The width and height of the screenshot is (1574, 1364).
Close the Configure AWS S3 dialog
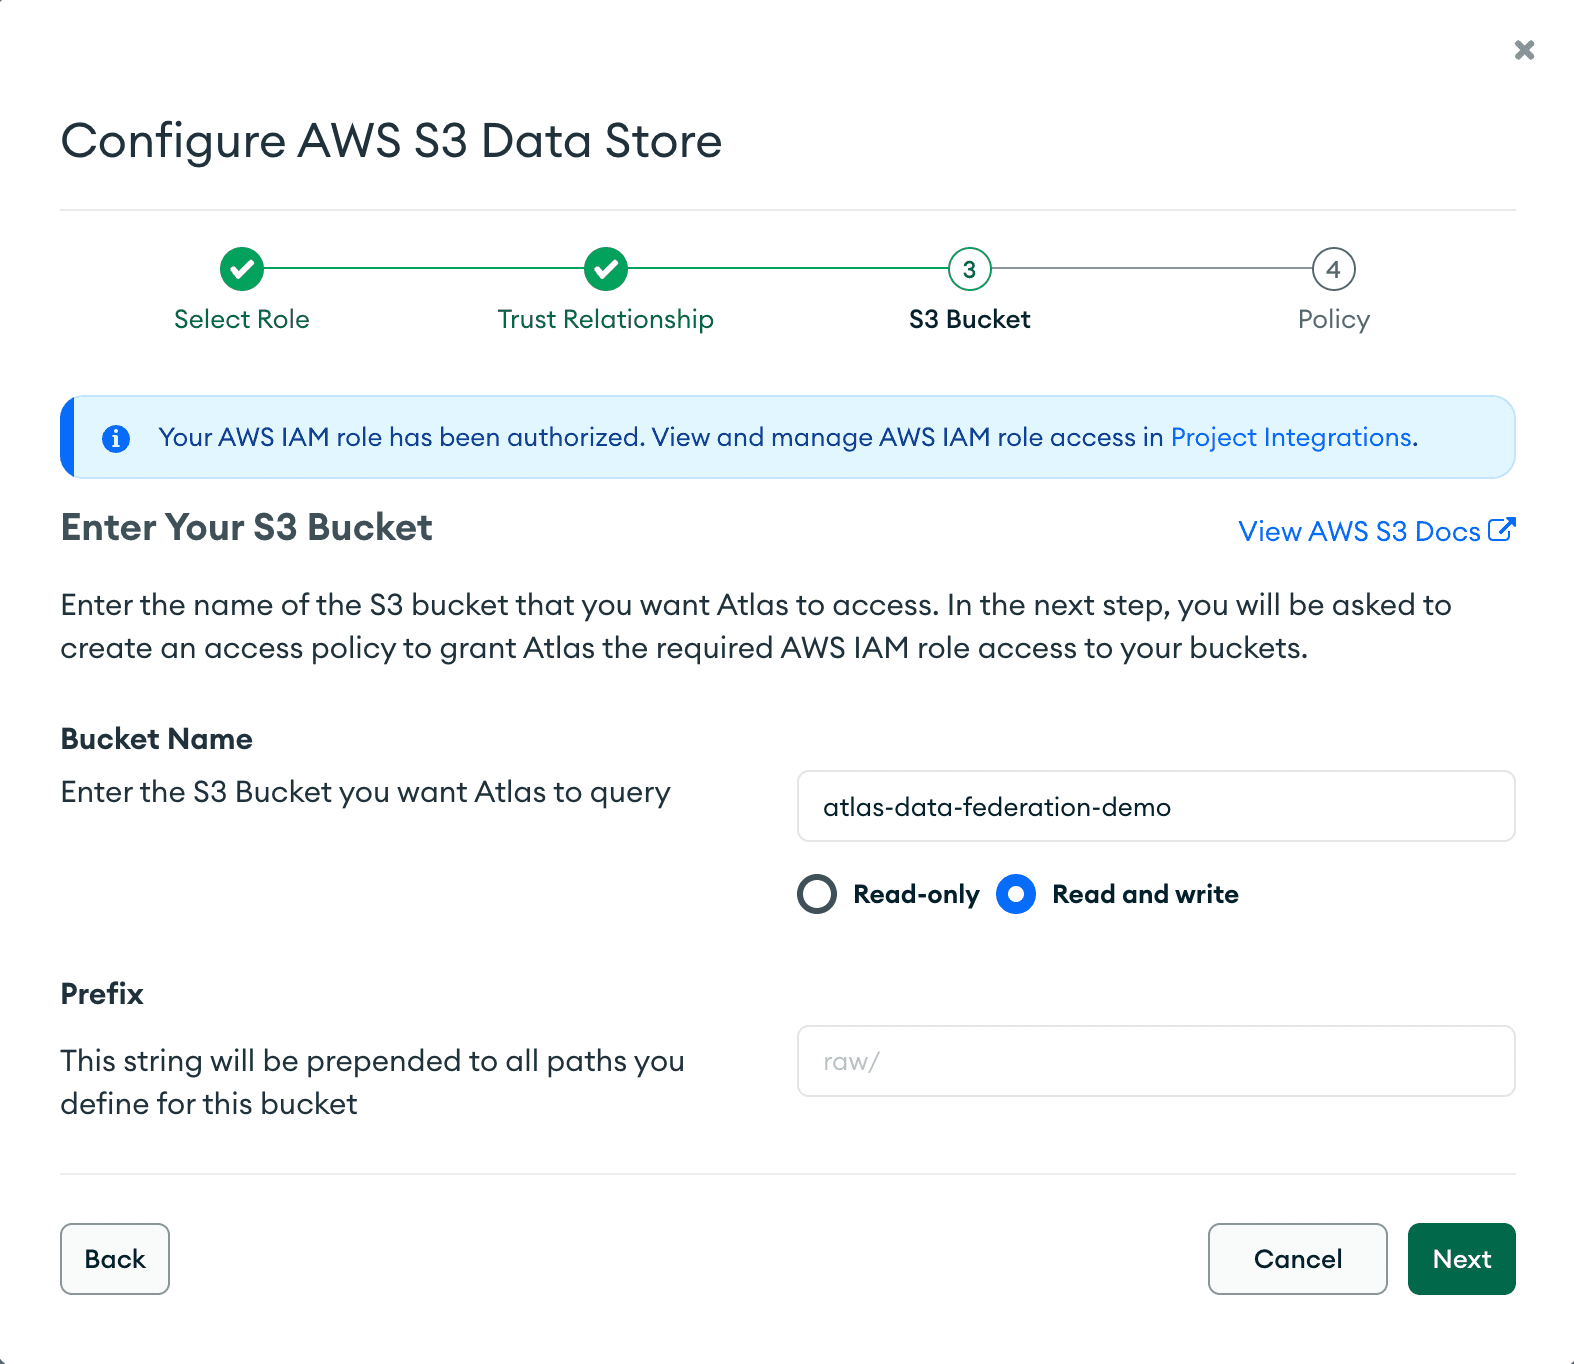pos(1524,50)
